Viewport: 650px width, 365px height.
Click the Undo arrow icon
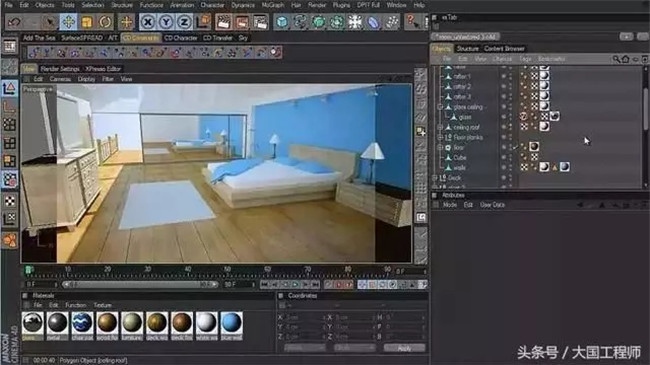pyautogui.click(x=14, y=22)
